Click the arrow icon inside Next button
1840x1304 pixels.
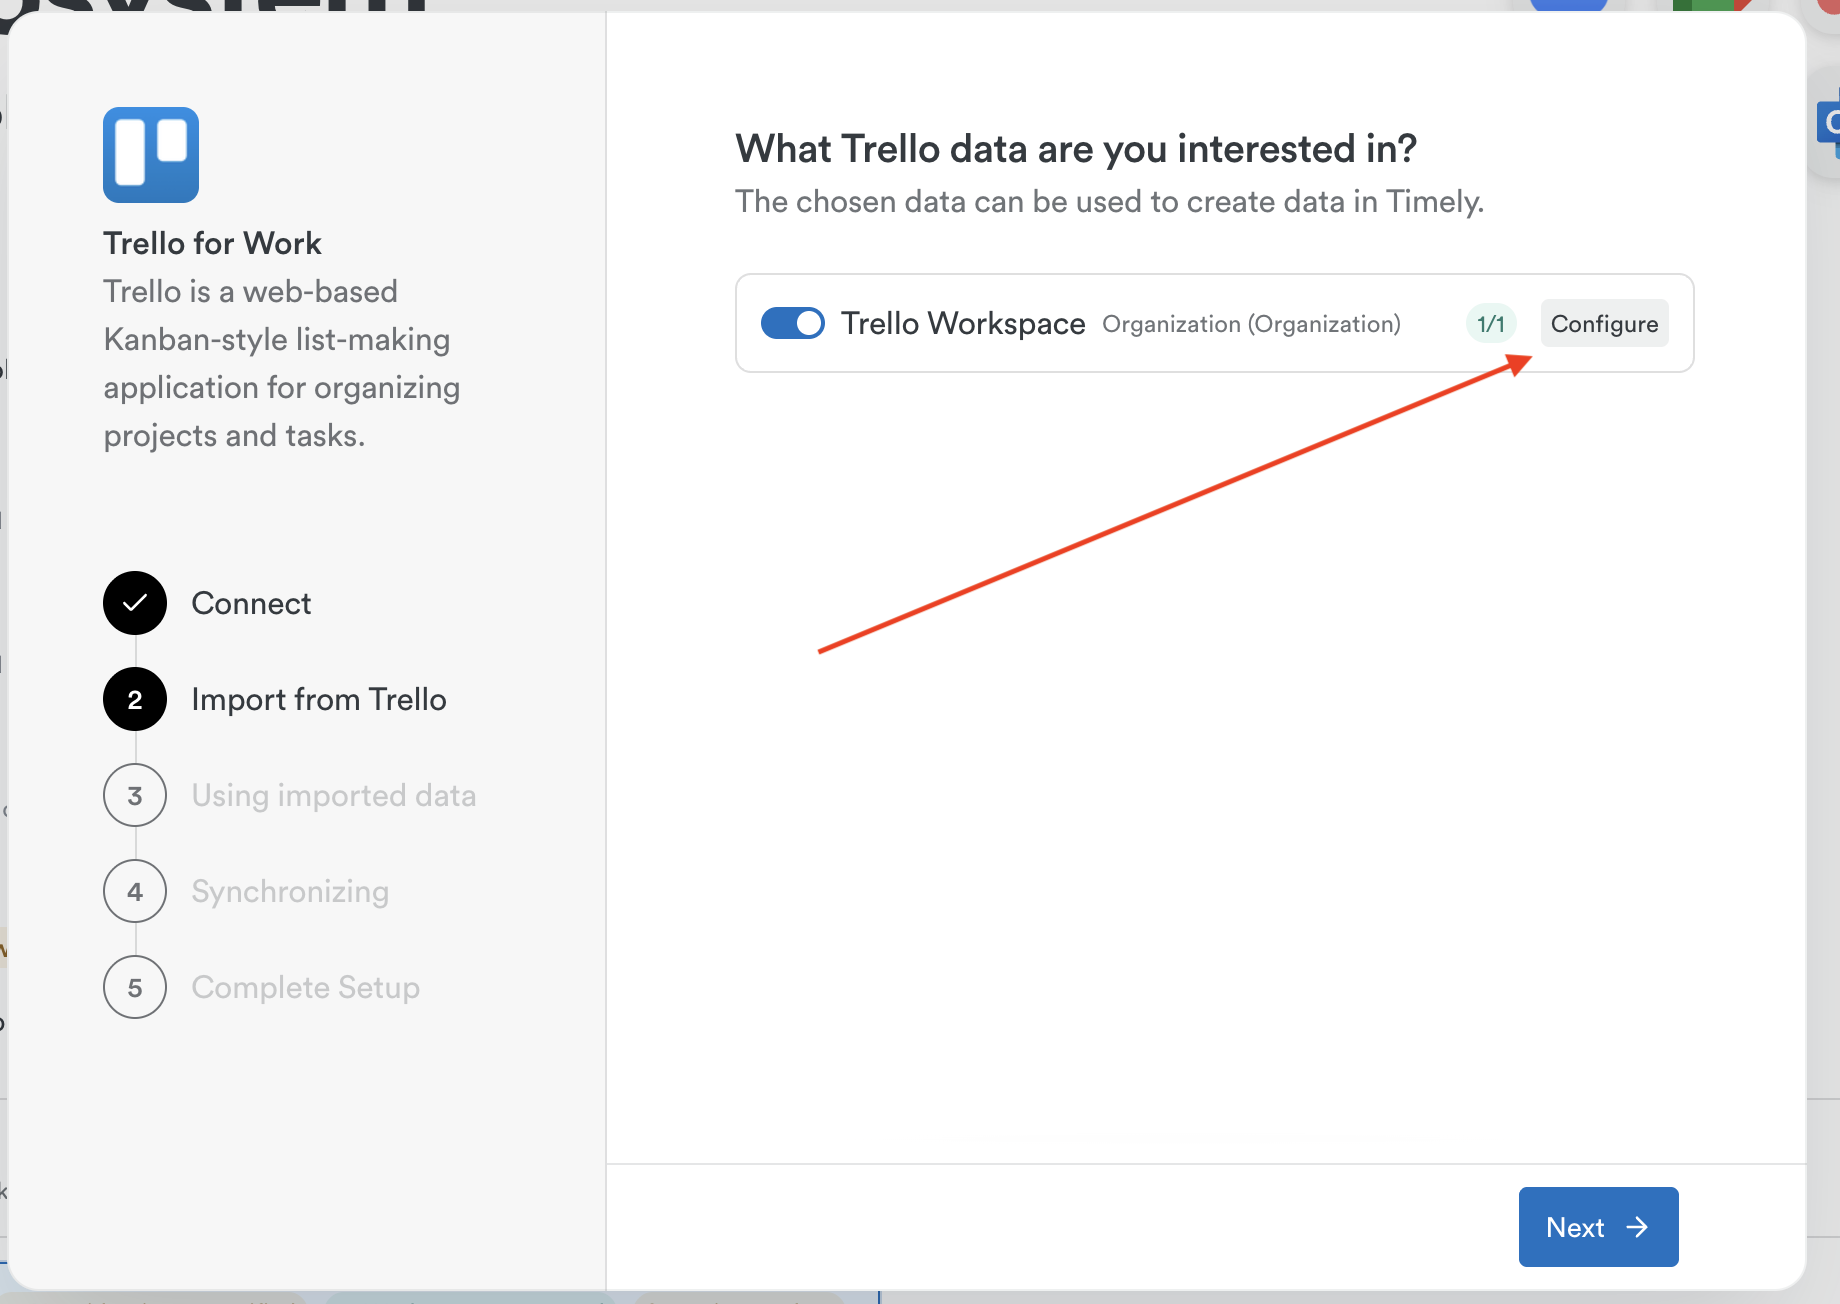coord(1638,1227)
